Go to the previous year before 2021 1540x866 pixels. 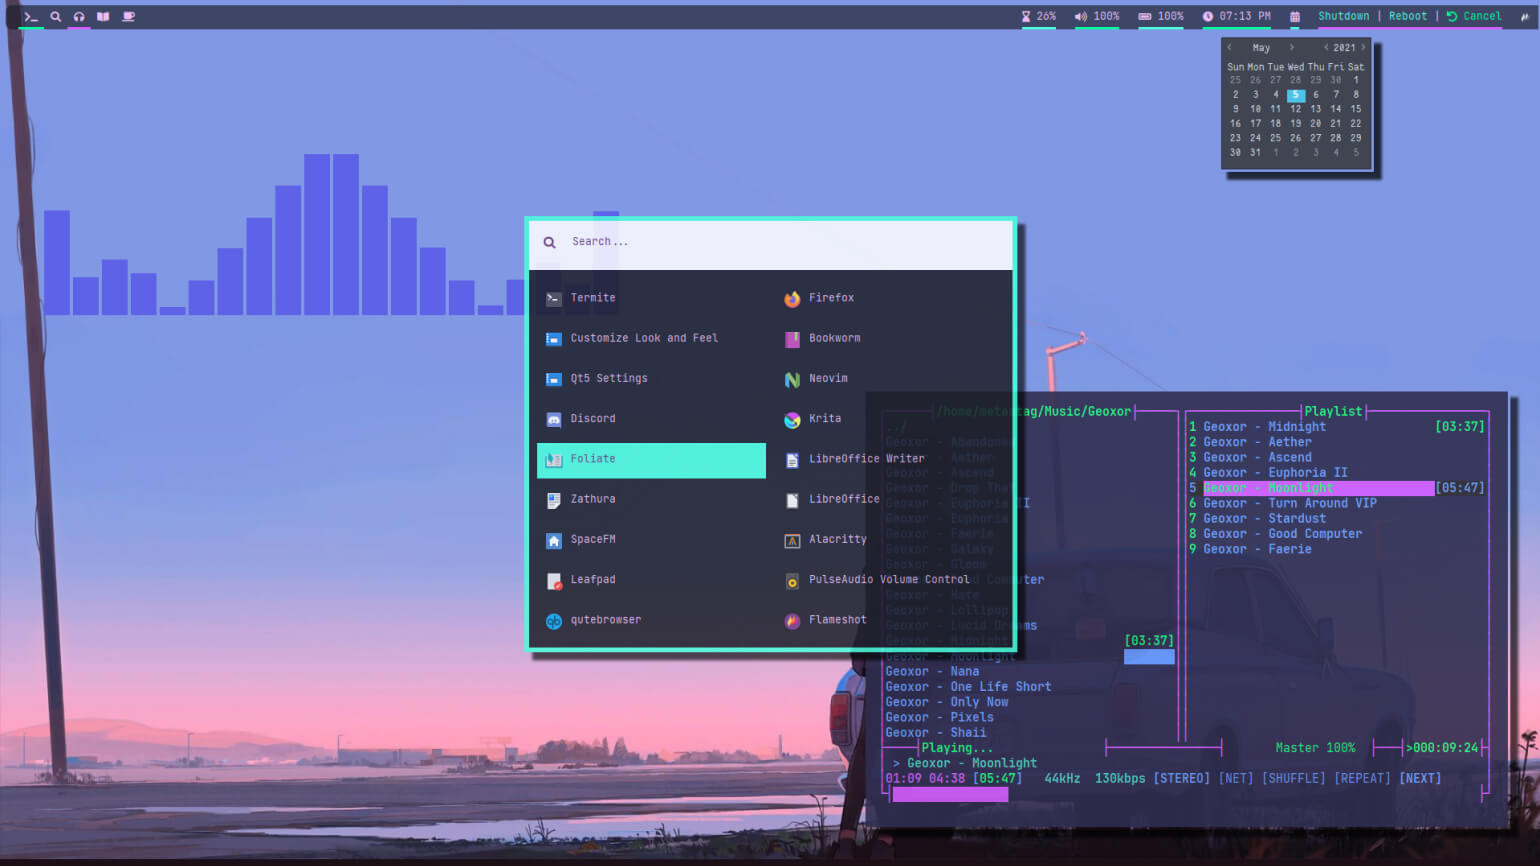(x=1326, y=47)
